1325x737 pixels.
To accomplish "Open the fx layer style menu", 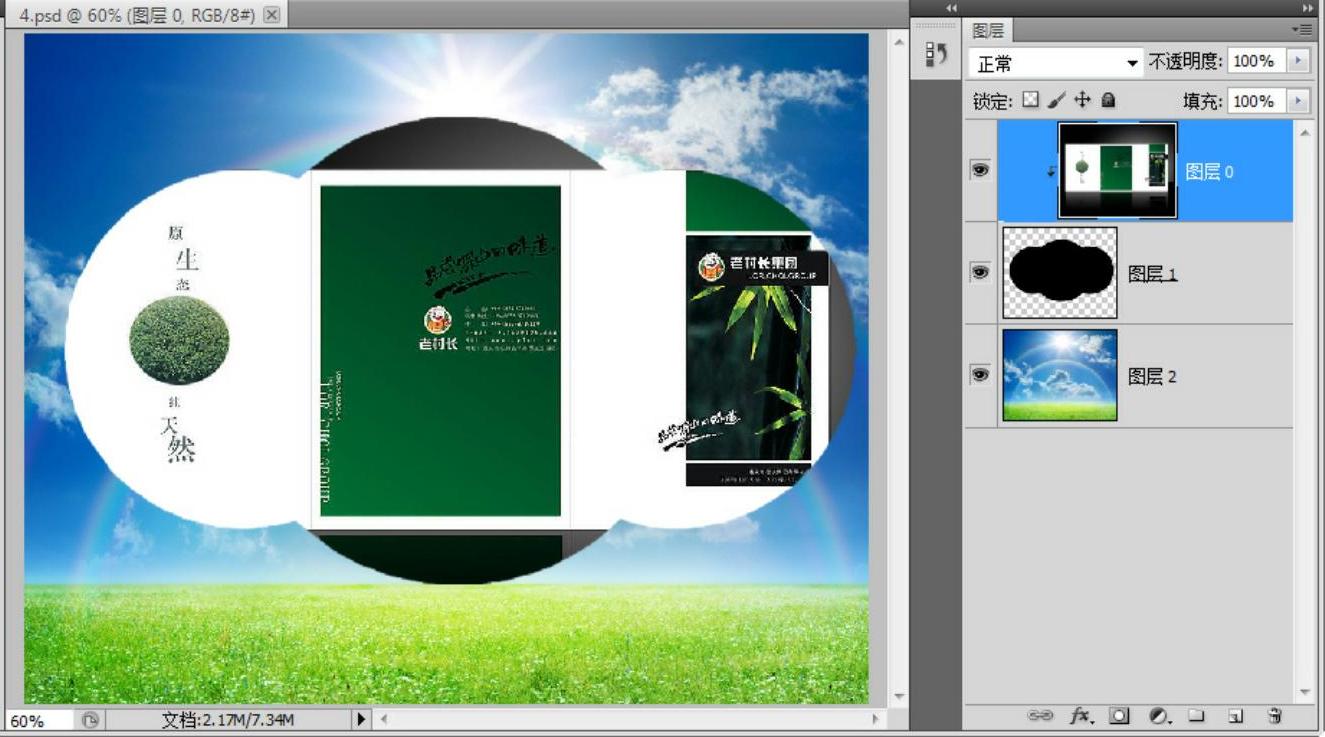I will [1082, 716].
